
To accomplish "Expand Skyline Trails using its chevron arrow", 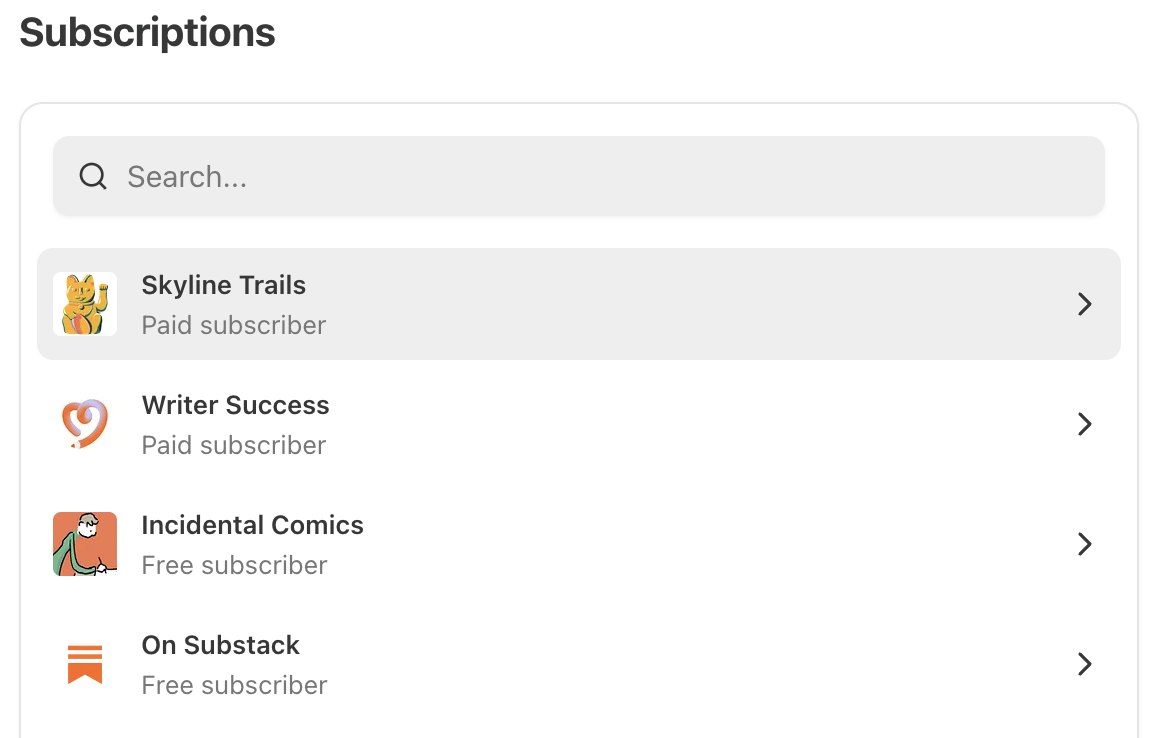I will pyautogui.click(x=1084, y=304).
